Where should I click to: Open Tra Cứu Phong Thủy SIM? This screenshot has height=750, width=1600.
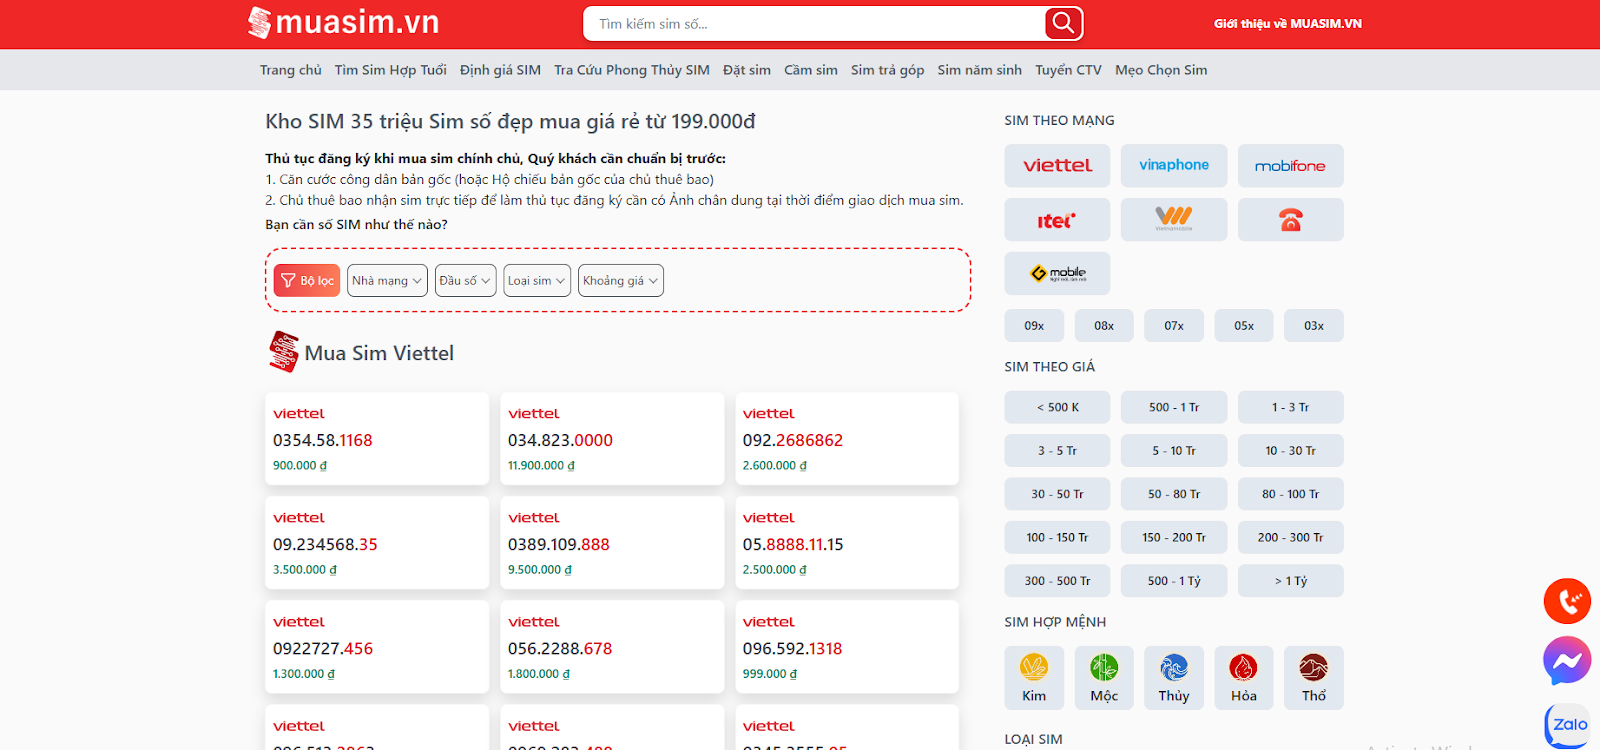[x=632, y=70]
